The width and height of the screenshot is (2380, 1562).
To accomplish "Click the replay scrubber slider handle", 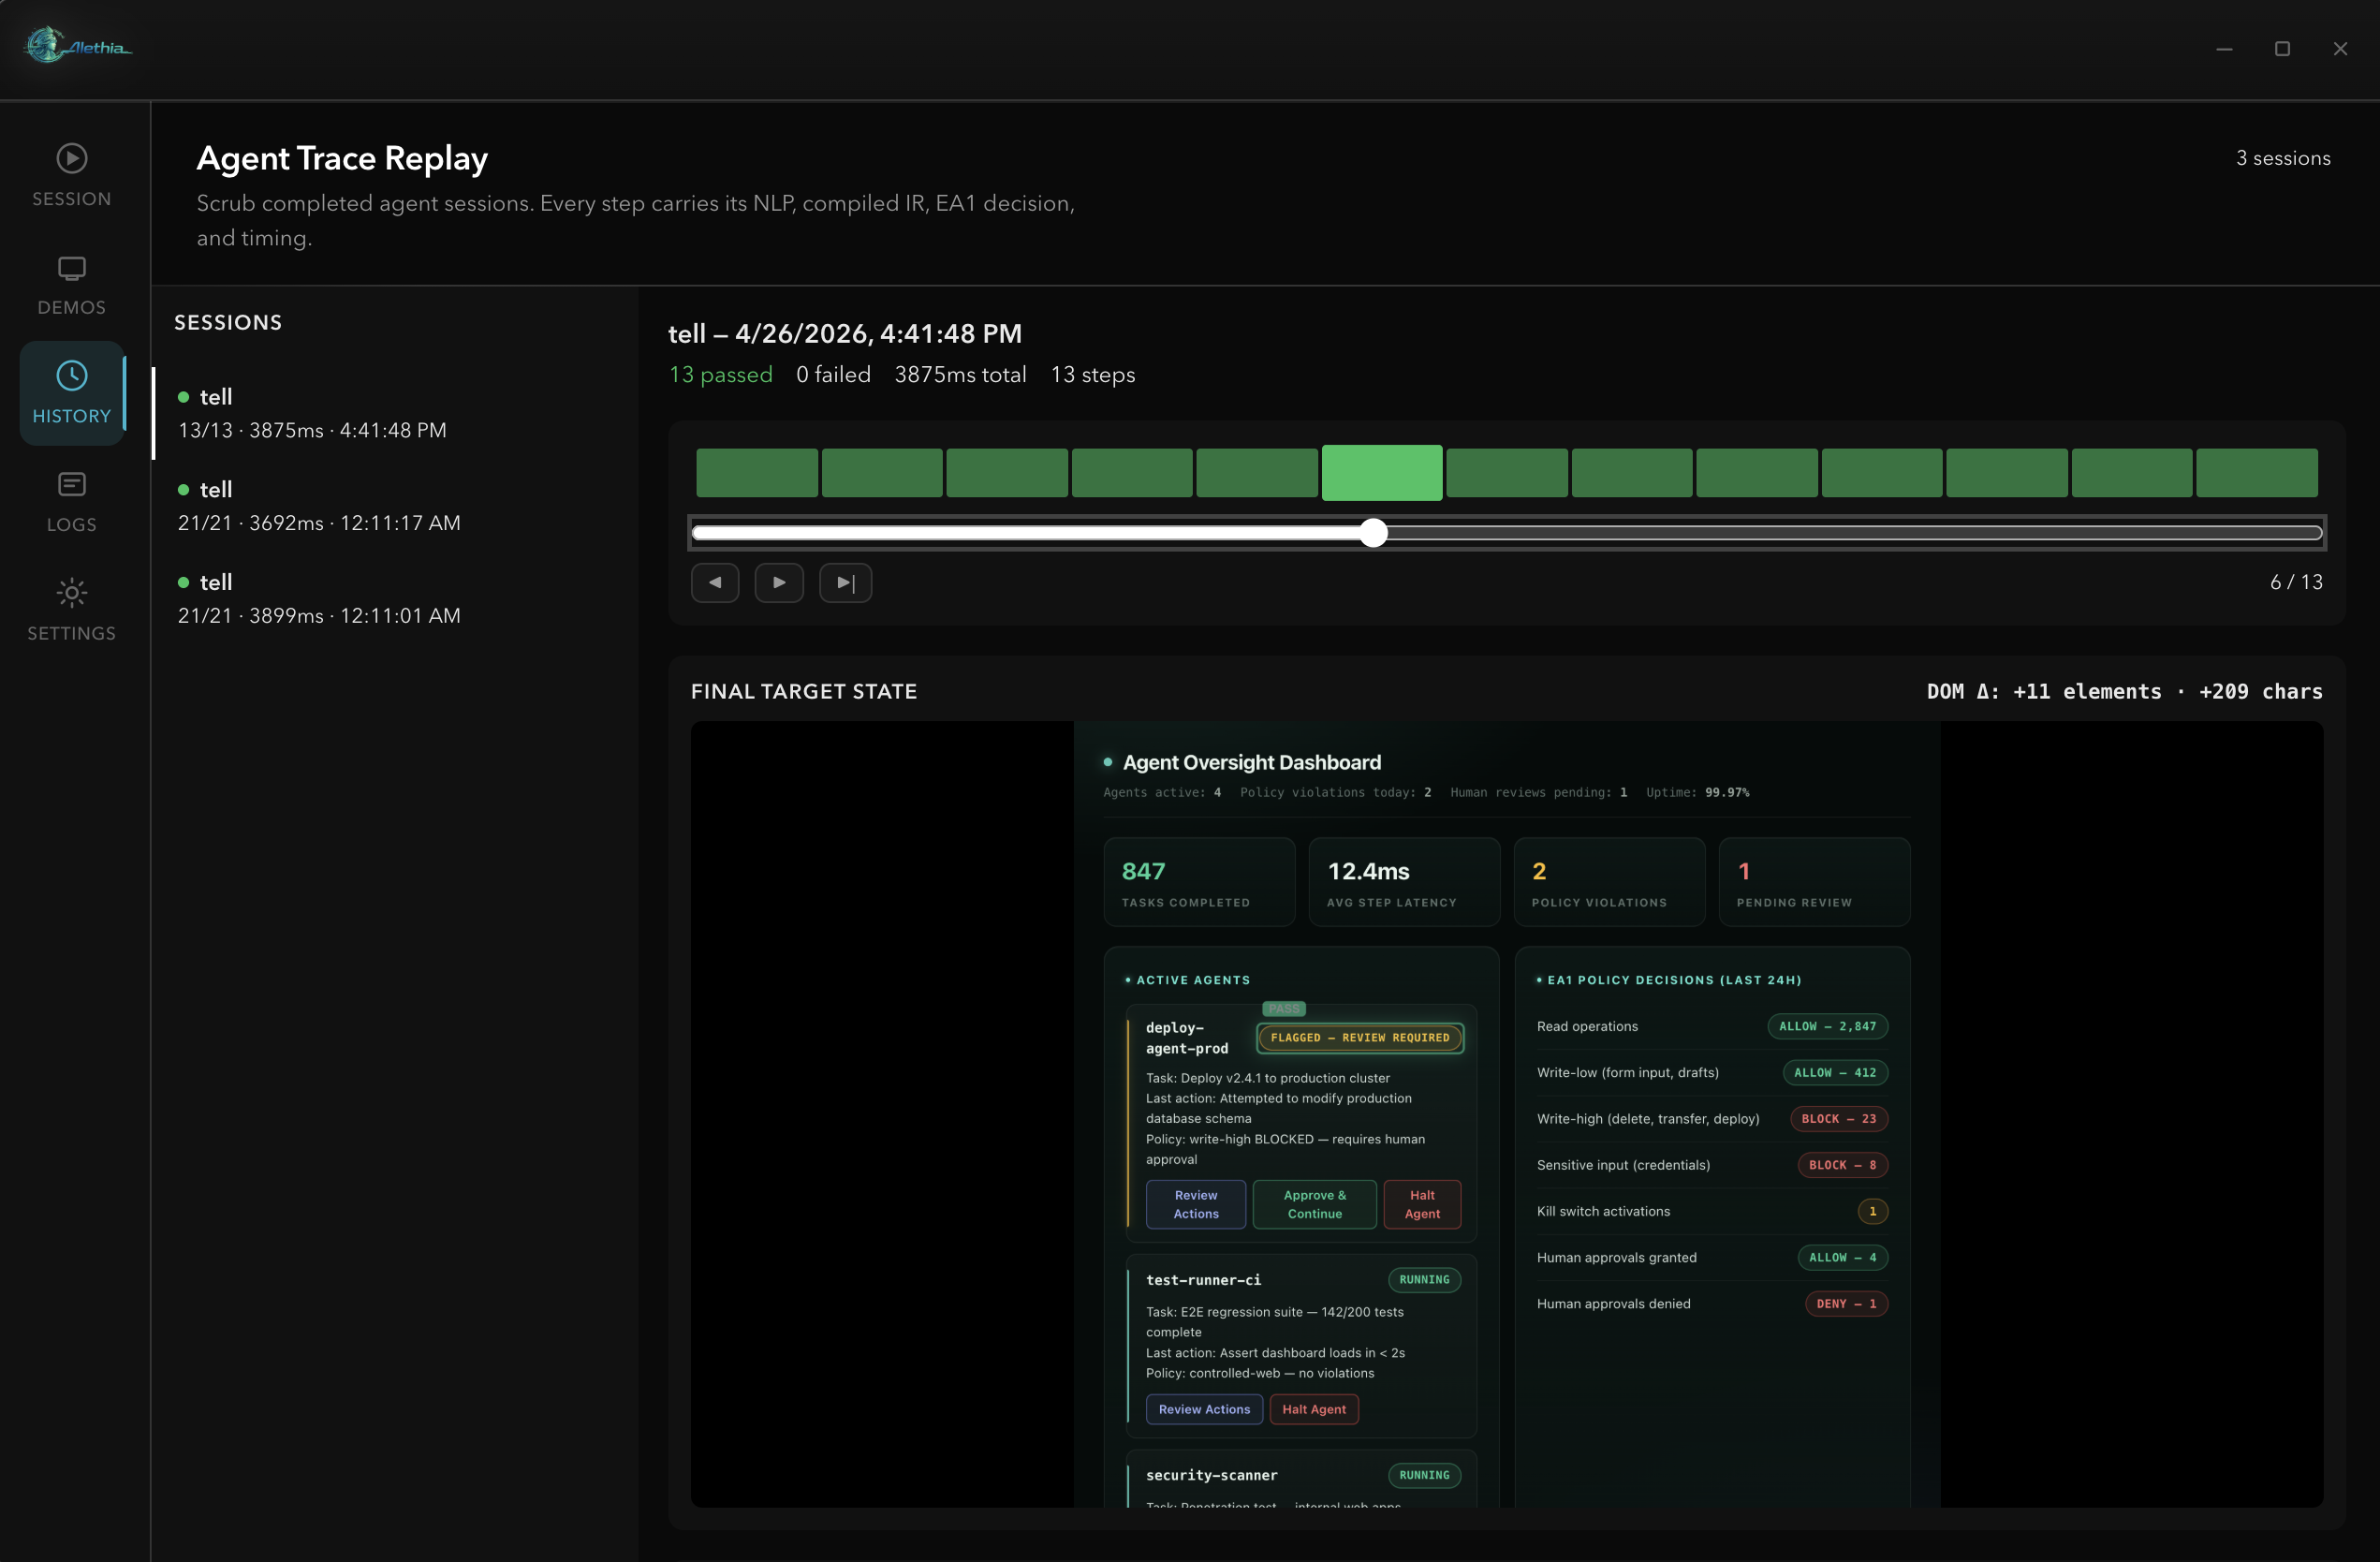I will click(1374, 532).
